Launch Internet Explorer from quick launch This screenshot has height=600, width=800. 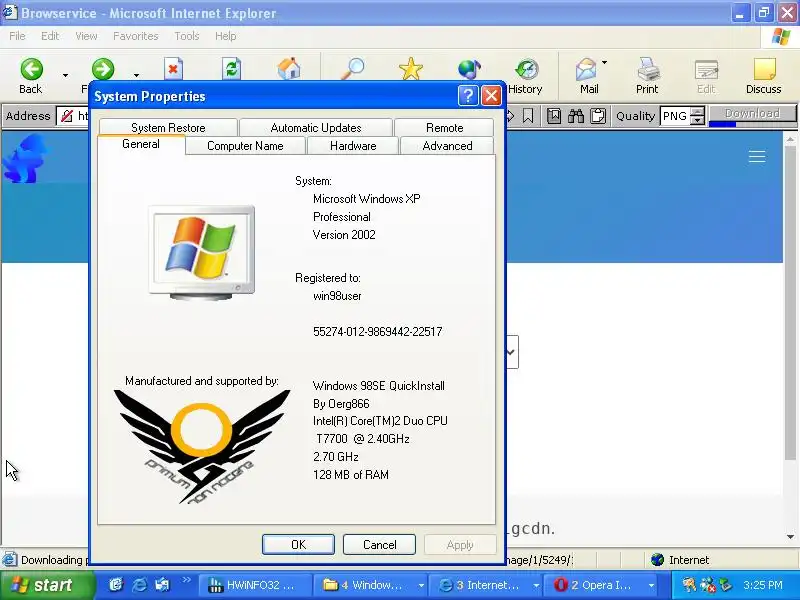tap(139, 585)
